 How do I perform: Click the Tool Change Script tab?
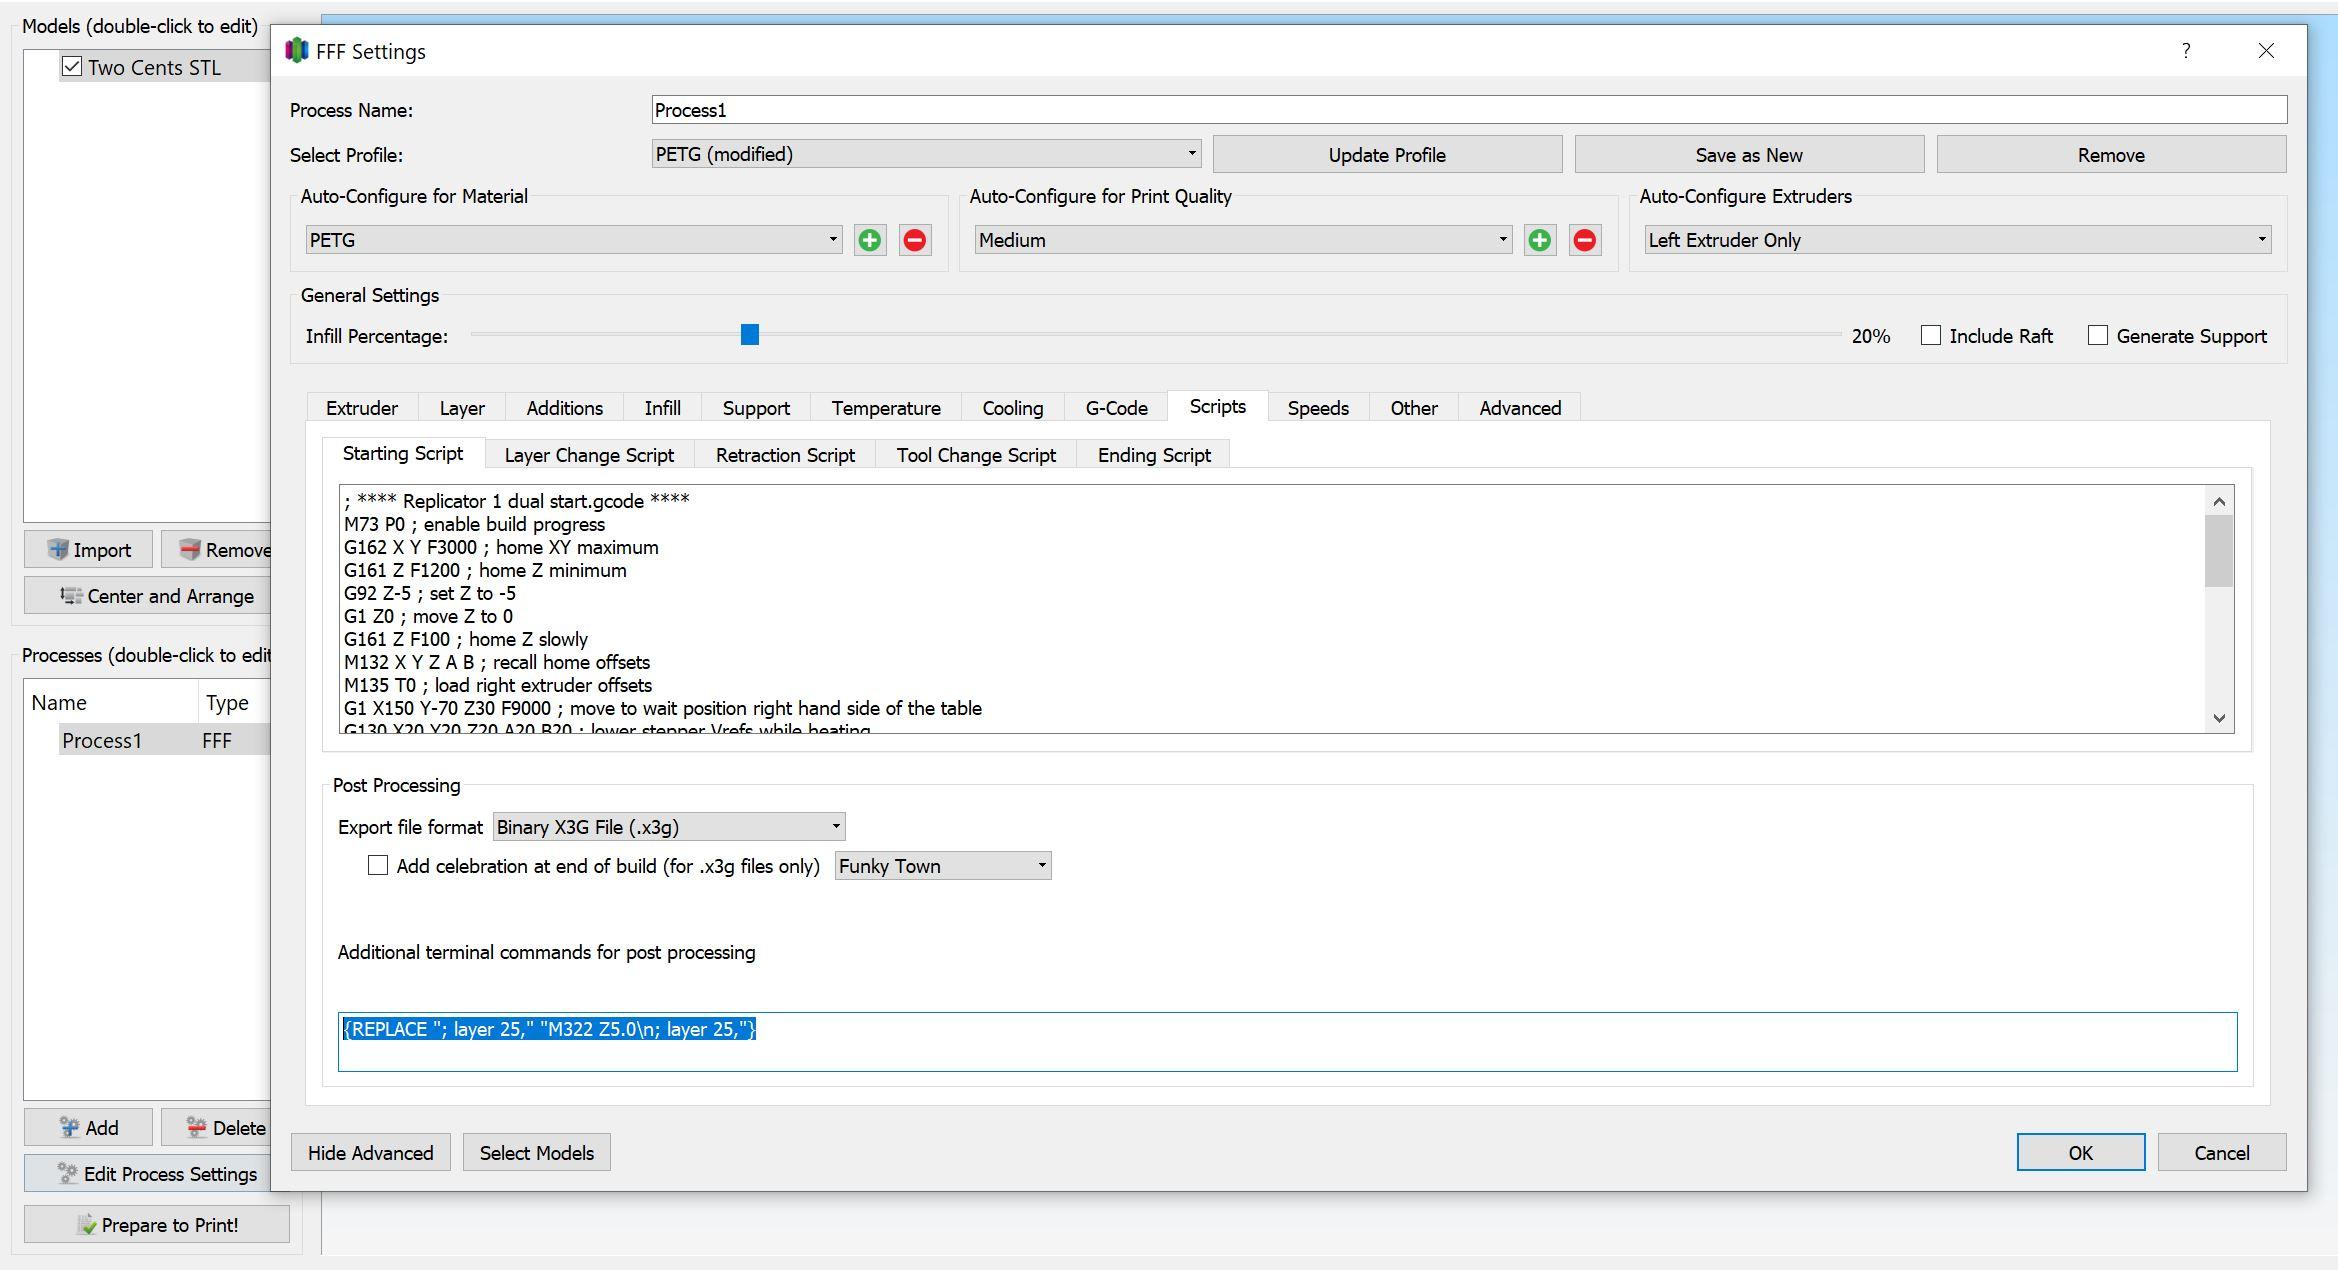[x=974, y=455]
